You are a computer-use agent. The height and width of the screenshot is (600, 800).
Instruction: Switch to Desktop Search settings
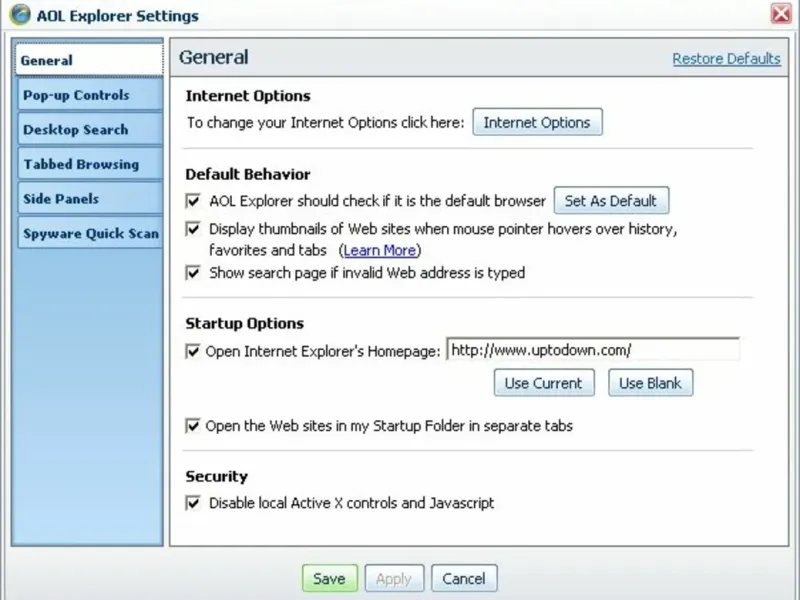(x=90, y=130)
